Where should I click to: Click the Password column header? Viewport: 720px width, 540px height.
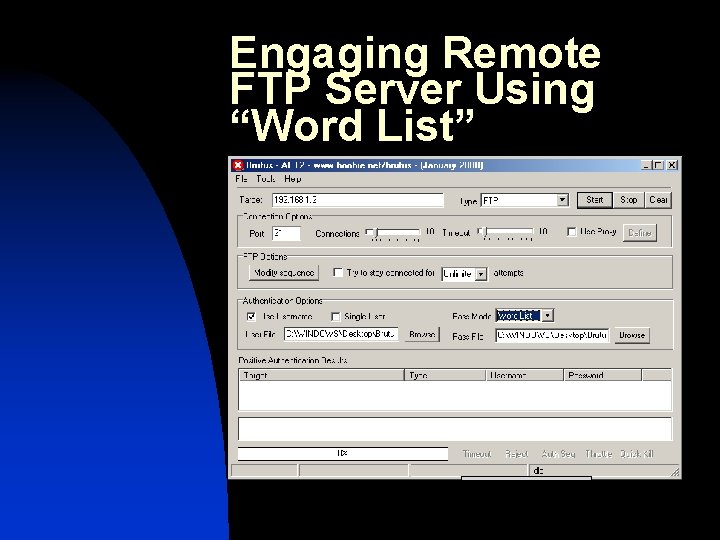tap(602, 375)
